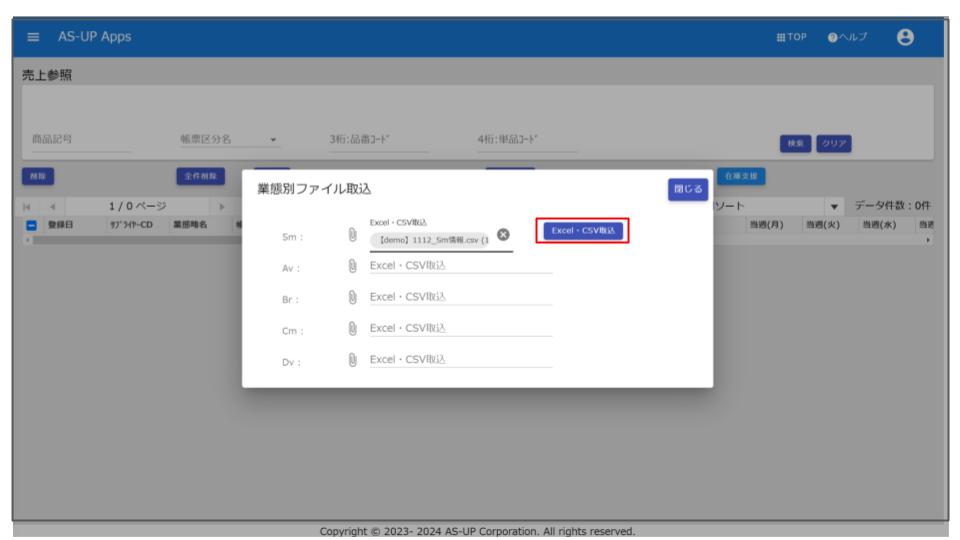Click the paperclip icon for Br row

click(352, 297)
